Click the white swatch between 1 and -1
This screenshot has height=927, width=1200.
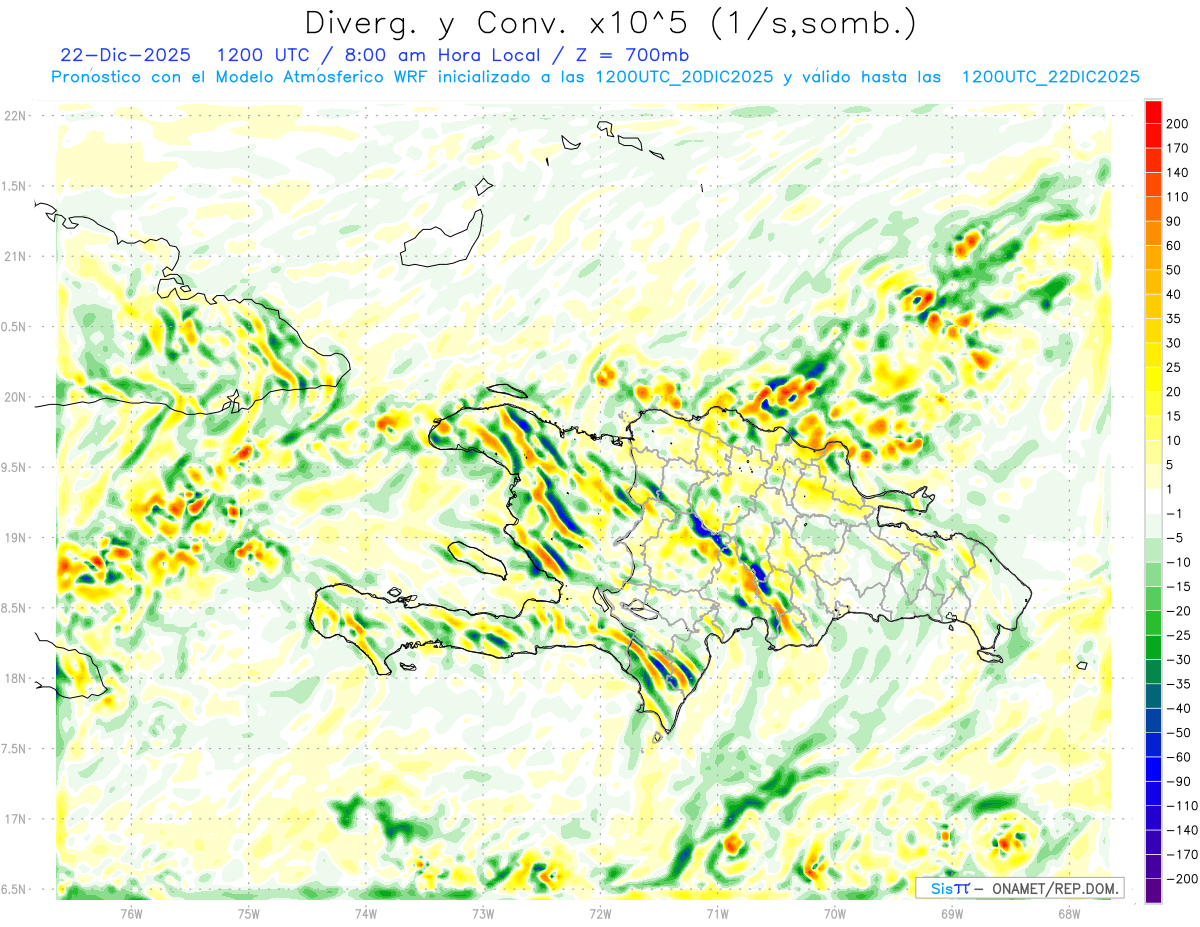(1153, 501)
